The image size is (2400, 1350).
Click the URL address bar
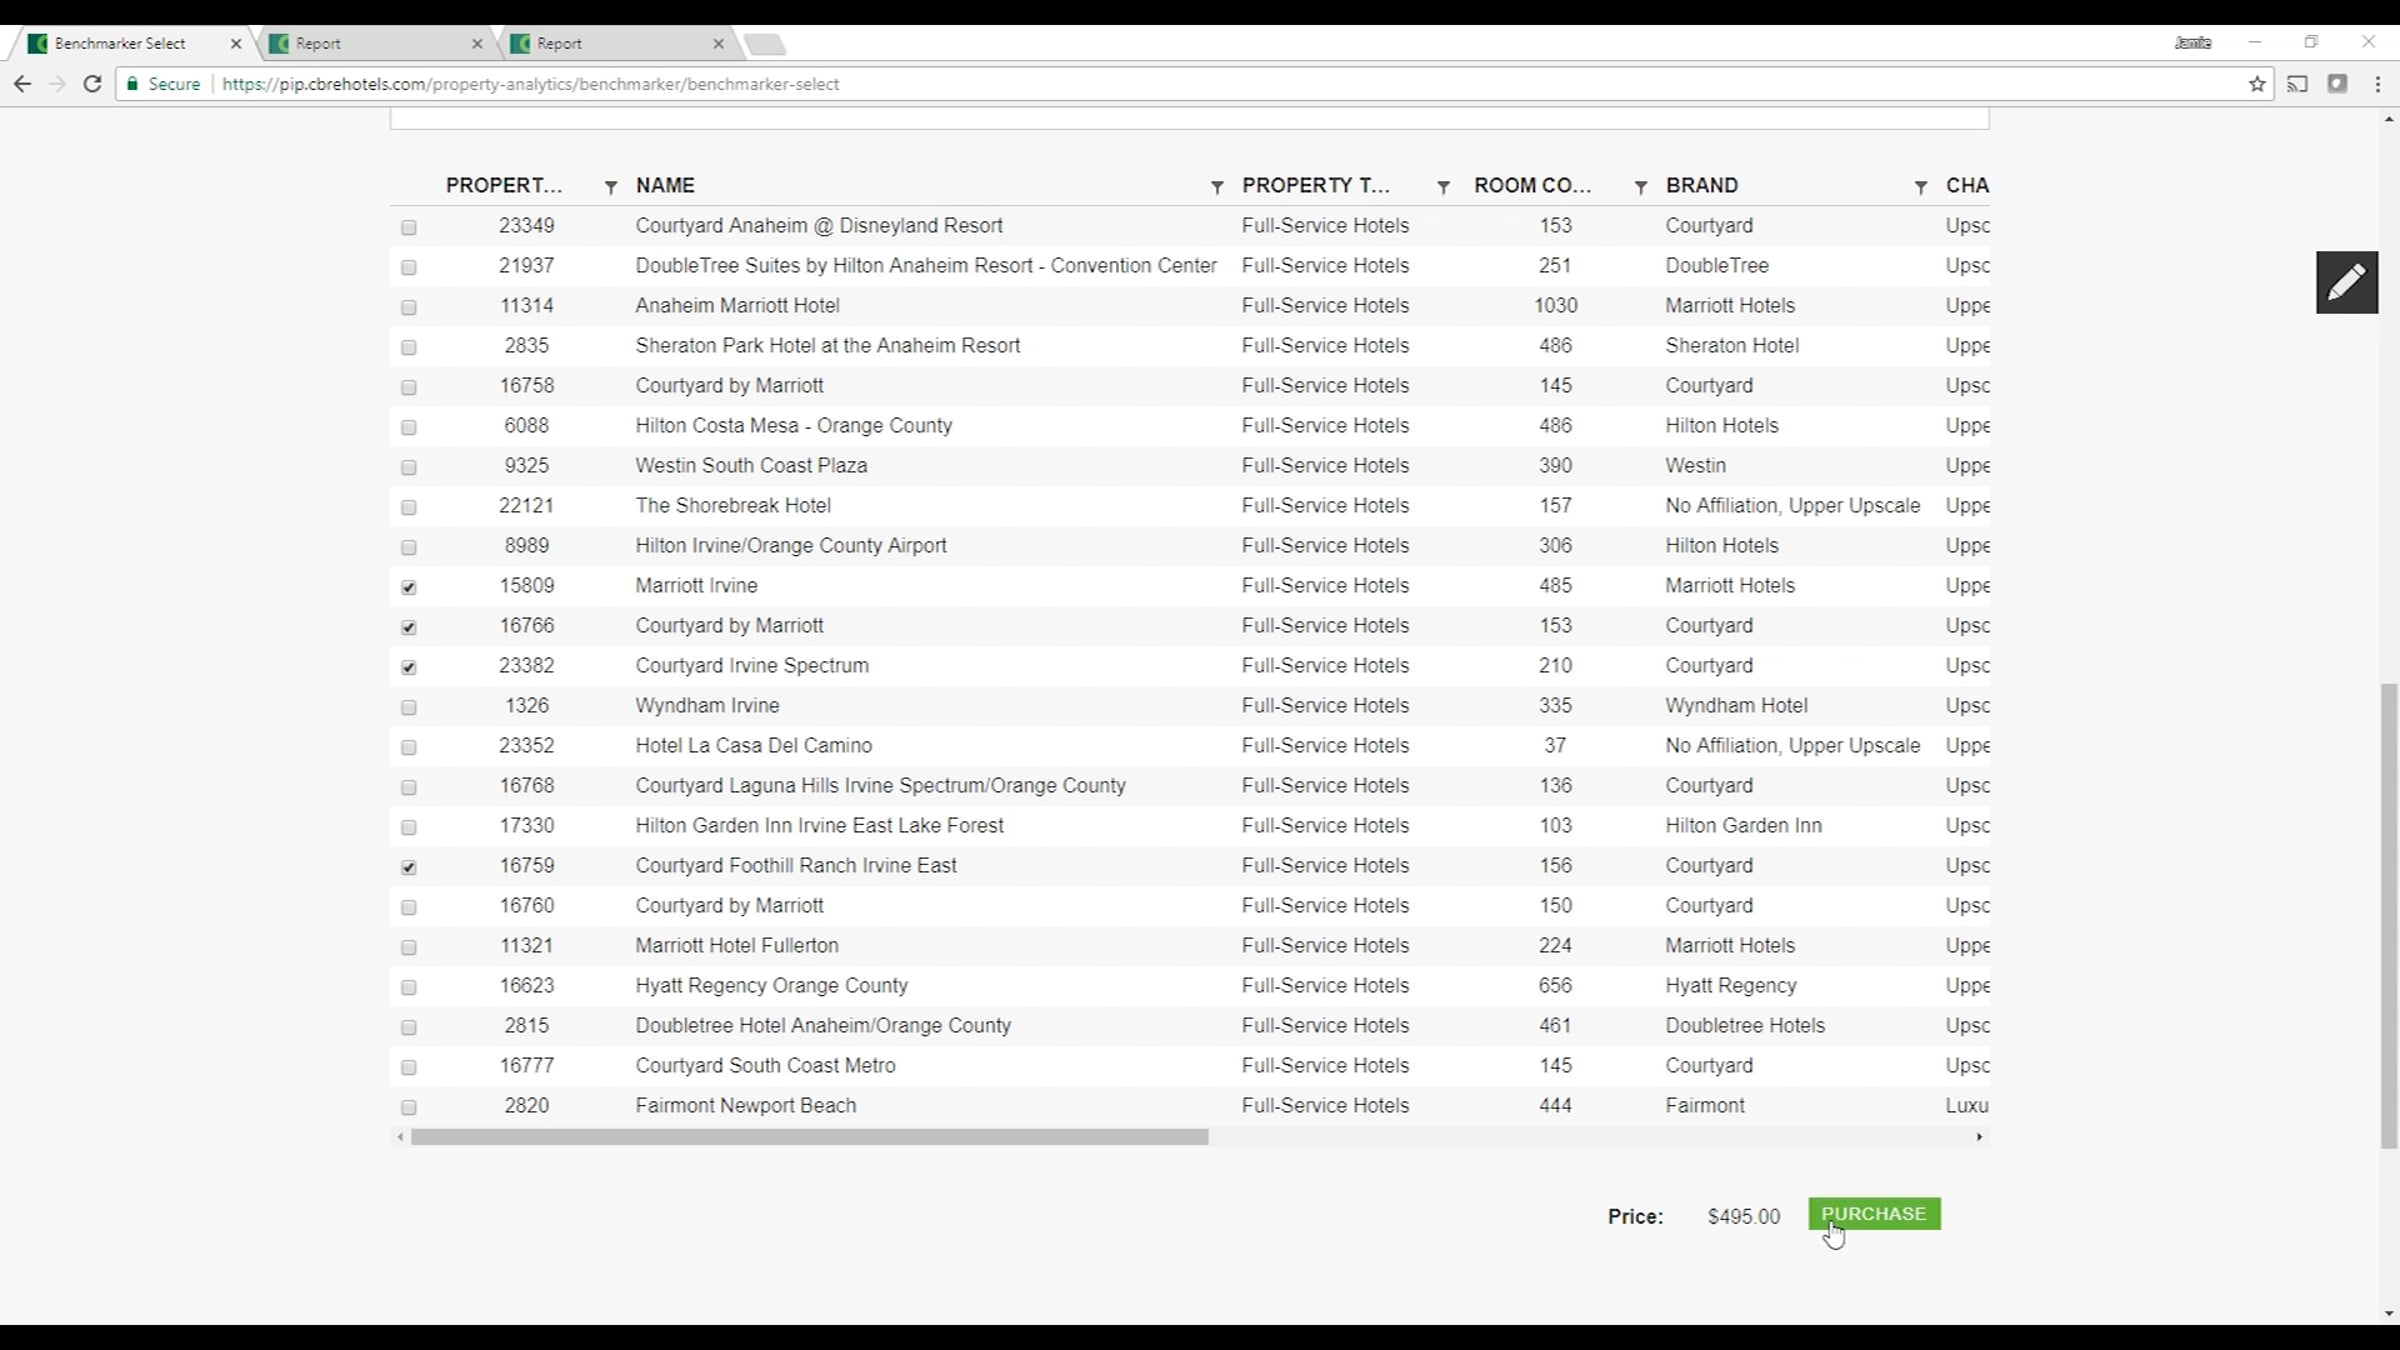pos(1200,84)
